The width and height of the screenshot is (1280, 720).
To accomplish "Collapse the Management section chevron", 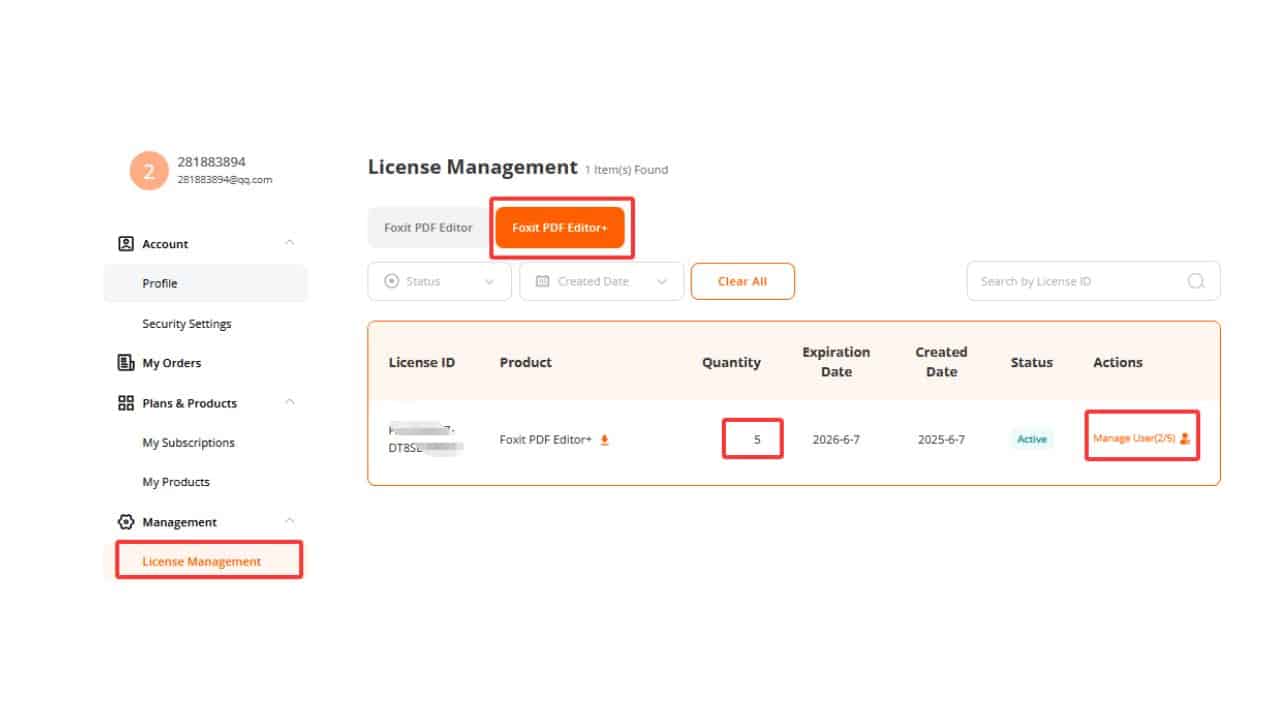I will tap(290, 521).
